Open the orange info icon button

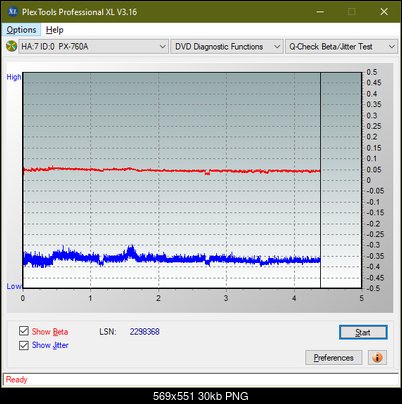(x=377, y=358)
